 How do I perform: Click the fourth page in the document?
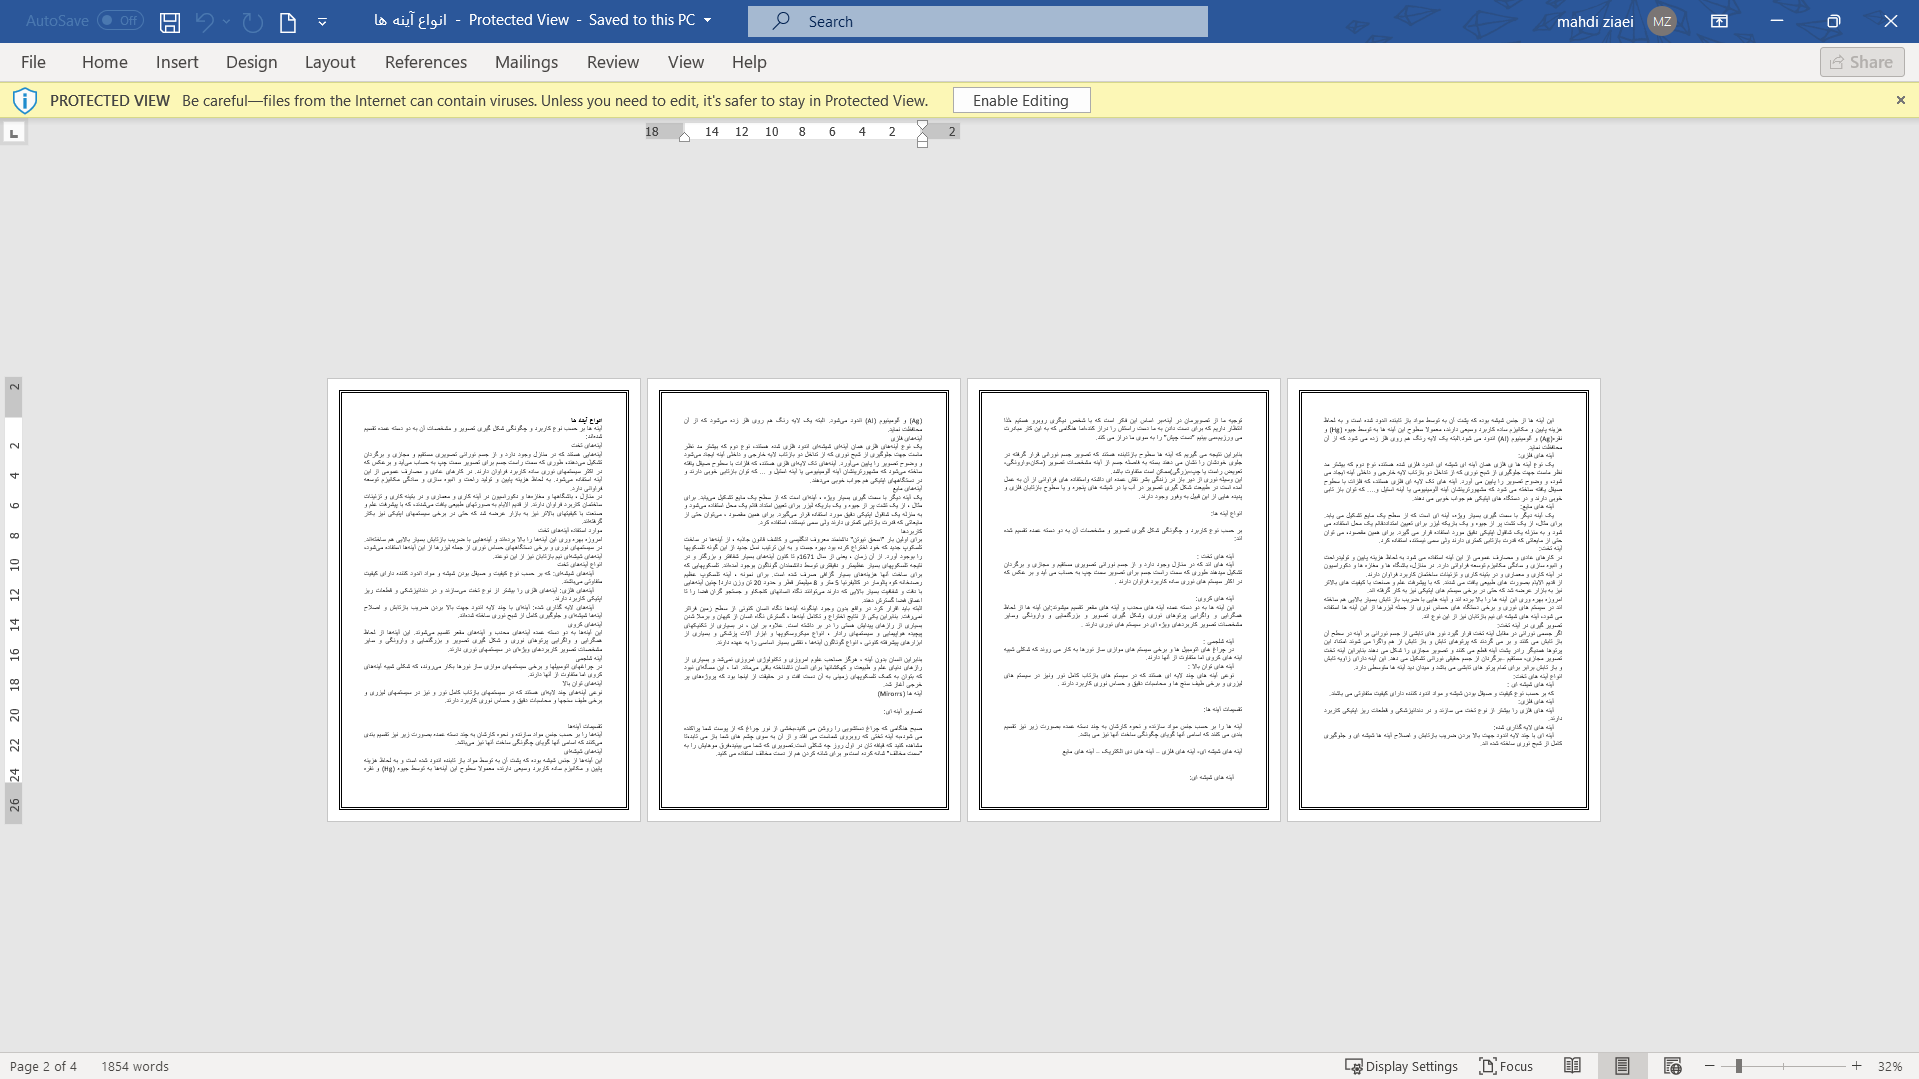[1444, 600]
